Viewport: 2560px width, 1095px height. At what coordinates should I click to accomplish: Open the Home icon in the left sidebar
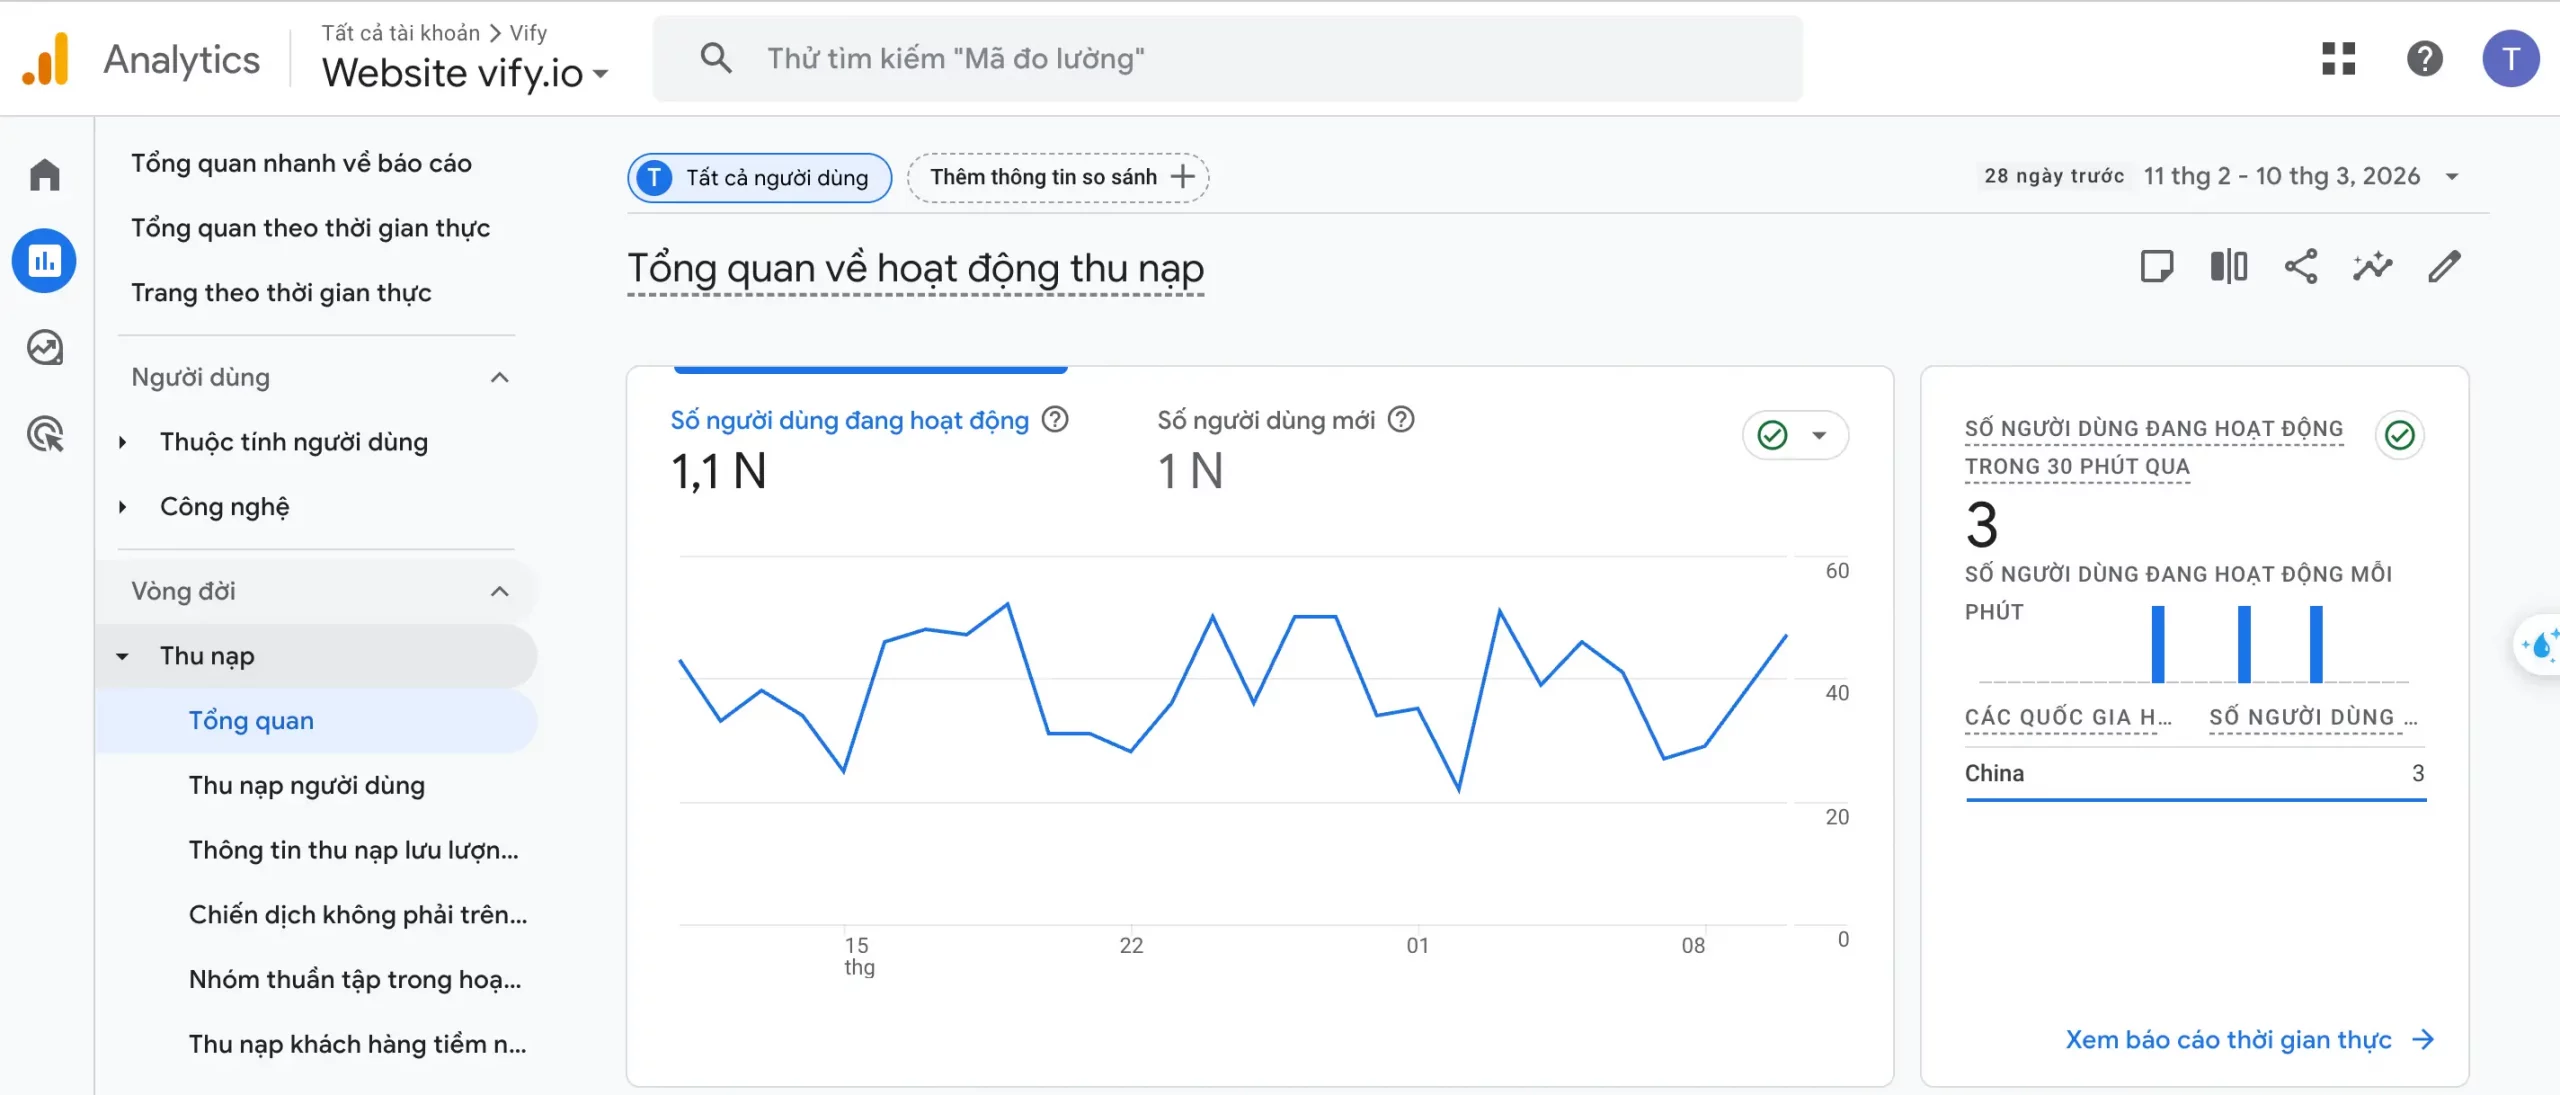[44, 174]
